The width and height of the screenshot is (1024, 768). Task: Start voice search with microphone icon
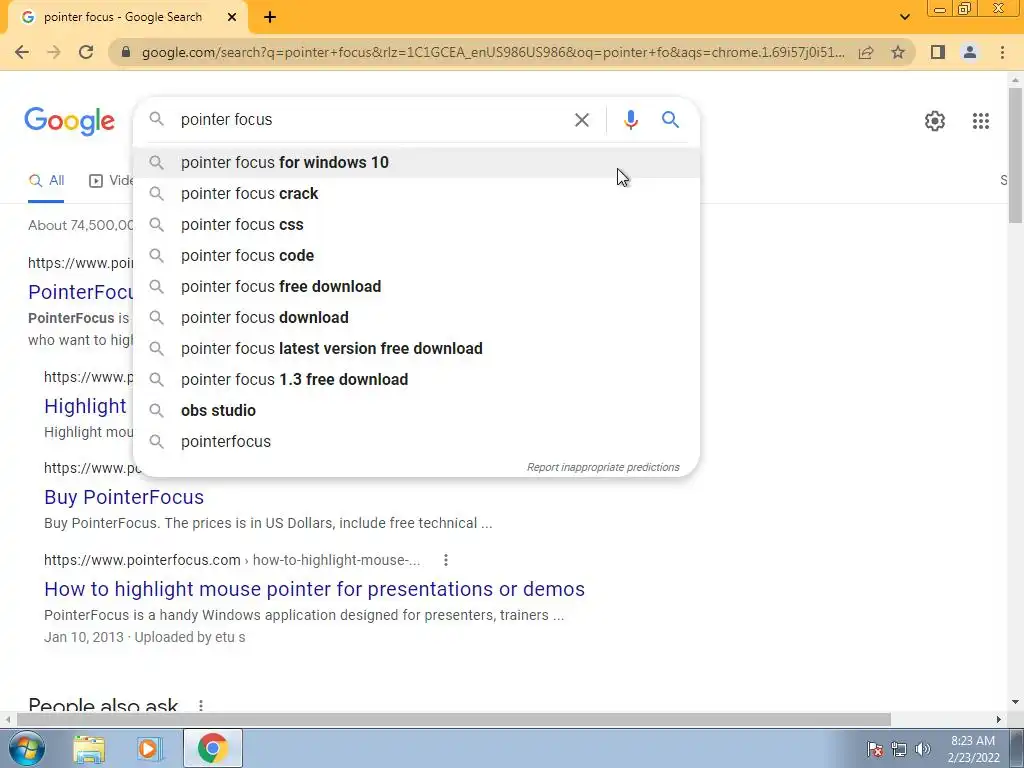point(630,120)
